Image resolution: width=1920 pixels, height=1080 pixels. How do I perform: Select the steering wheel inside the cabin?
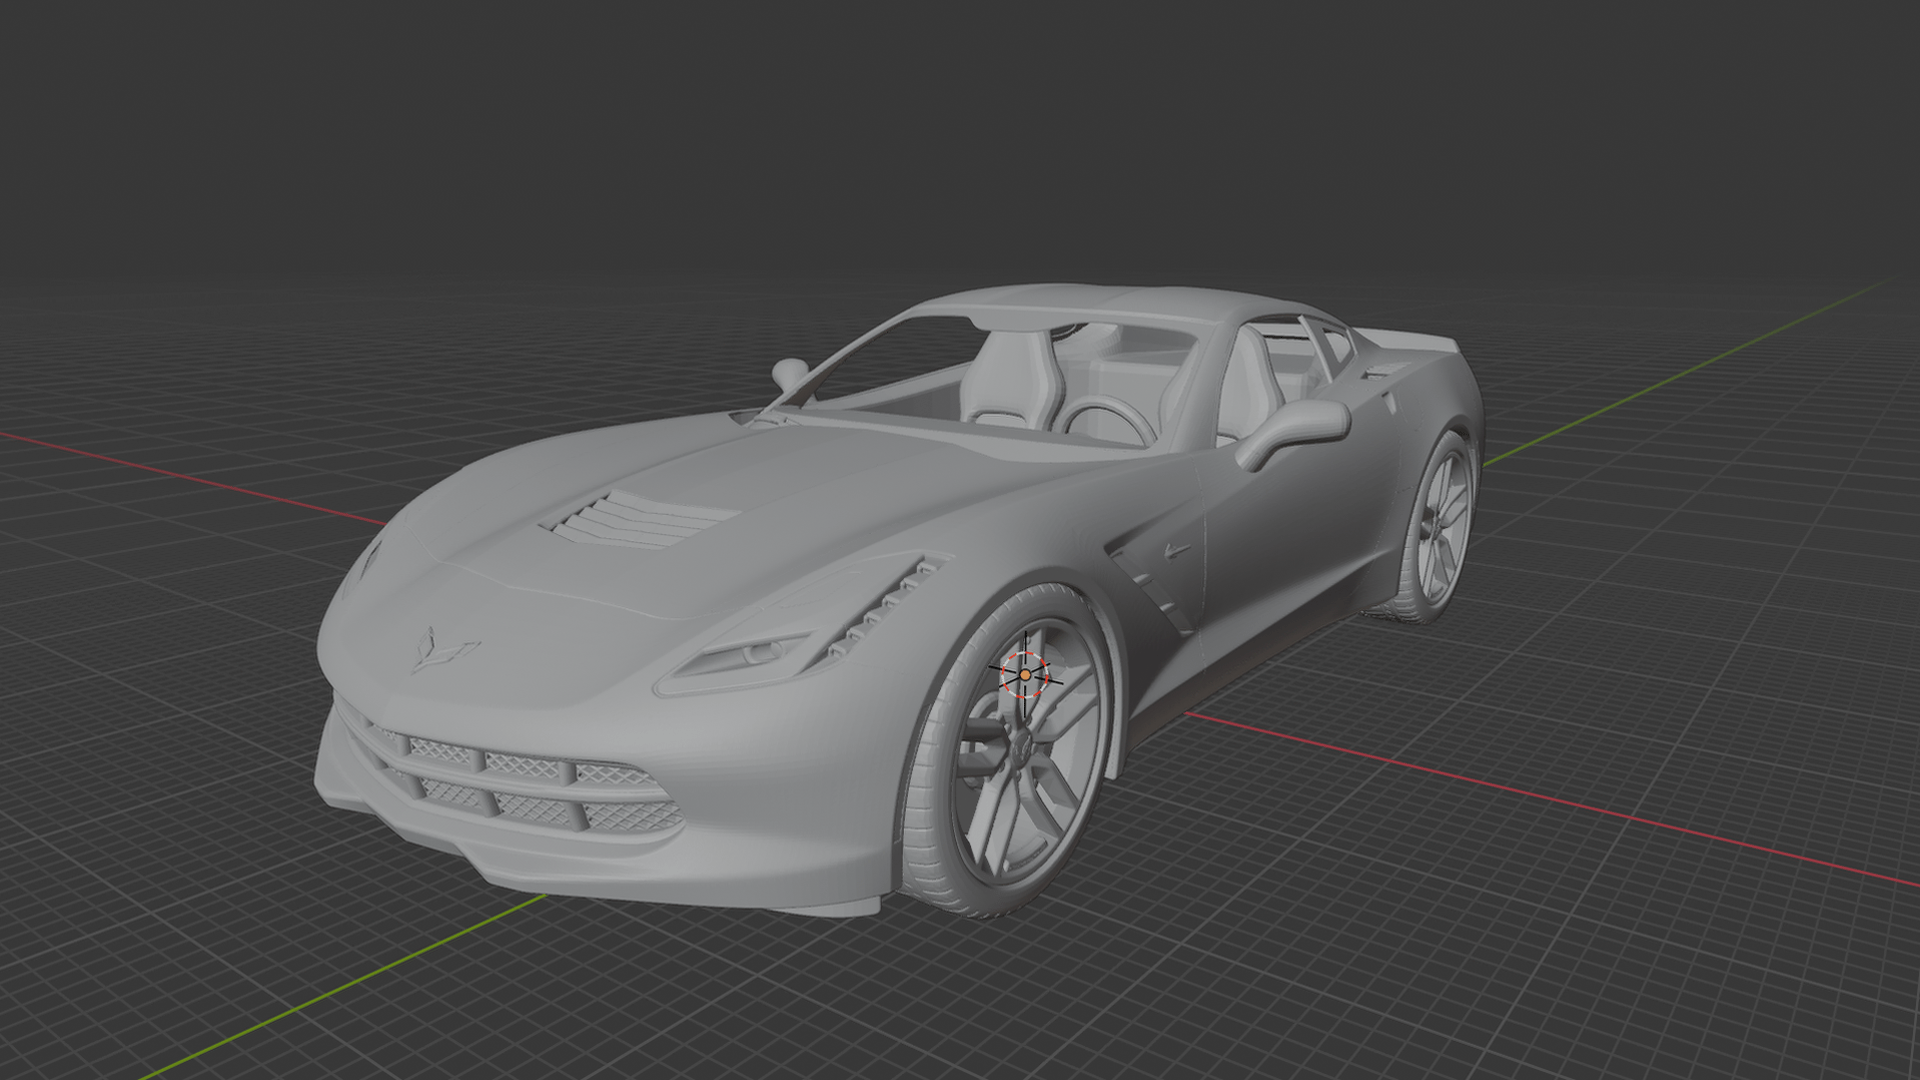pyautogui.click(x=1107, y=420)
